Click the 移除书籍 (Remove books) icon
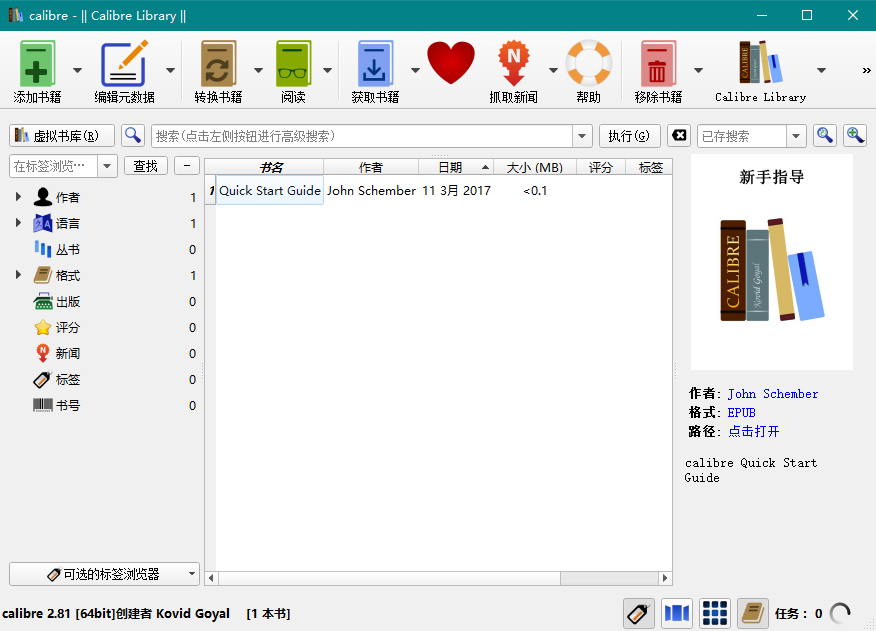Screen dimensions: 876x631 (658, 63)
